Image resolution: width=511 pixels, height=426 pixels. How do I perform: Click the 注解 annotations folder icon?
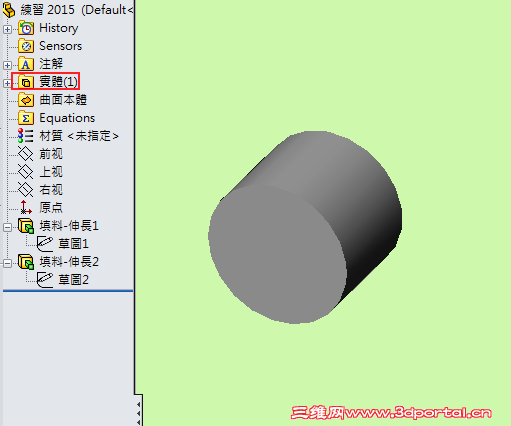26,64
